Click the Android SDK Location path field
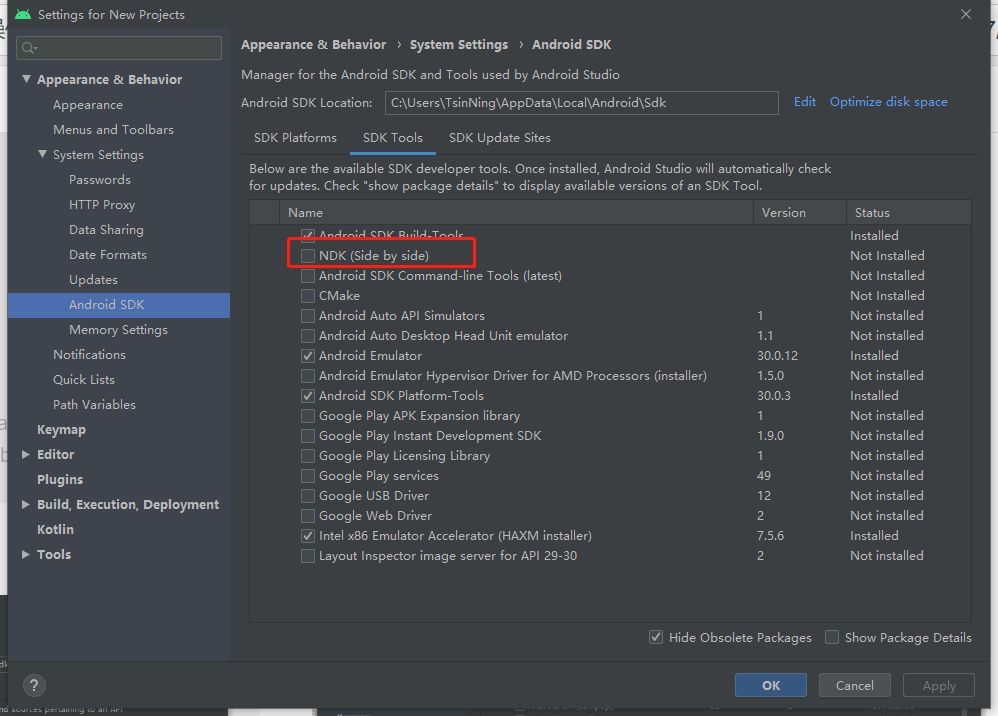The height and width of the screenshot is (716, 998). coord(581,102)
